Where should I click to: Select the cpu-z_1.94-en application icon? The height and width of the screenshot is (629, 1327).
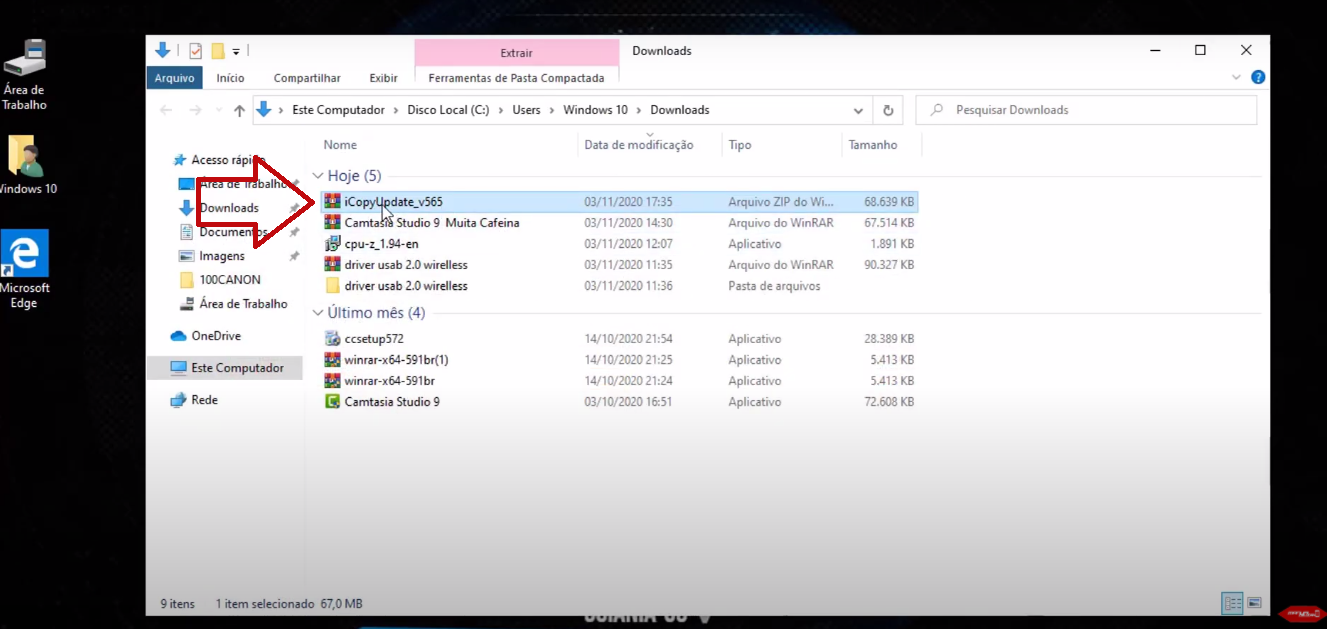point(333,244)
